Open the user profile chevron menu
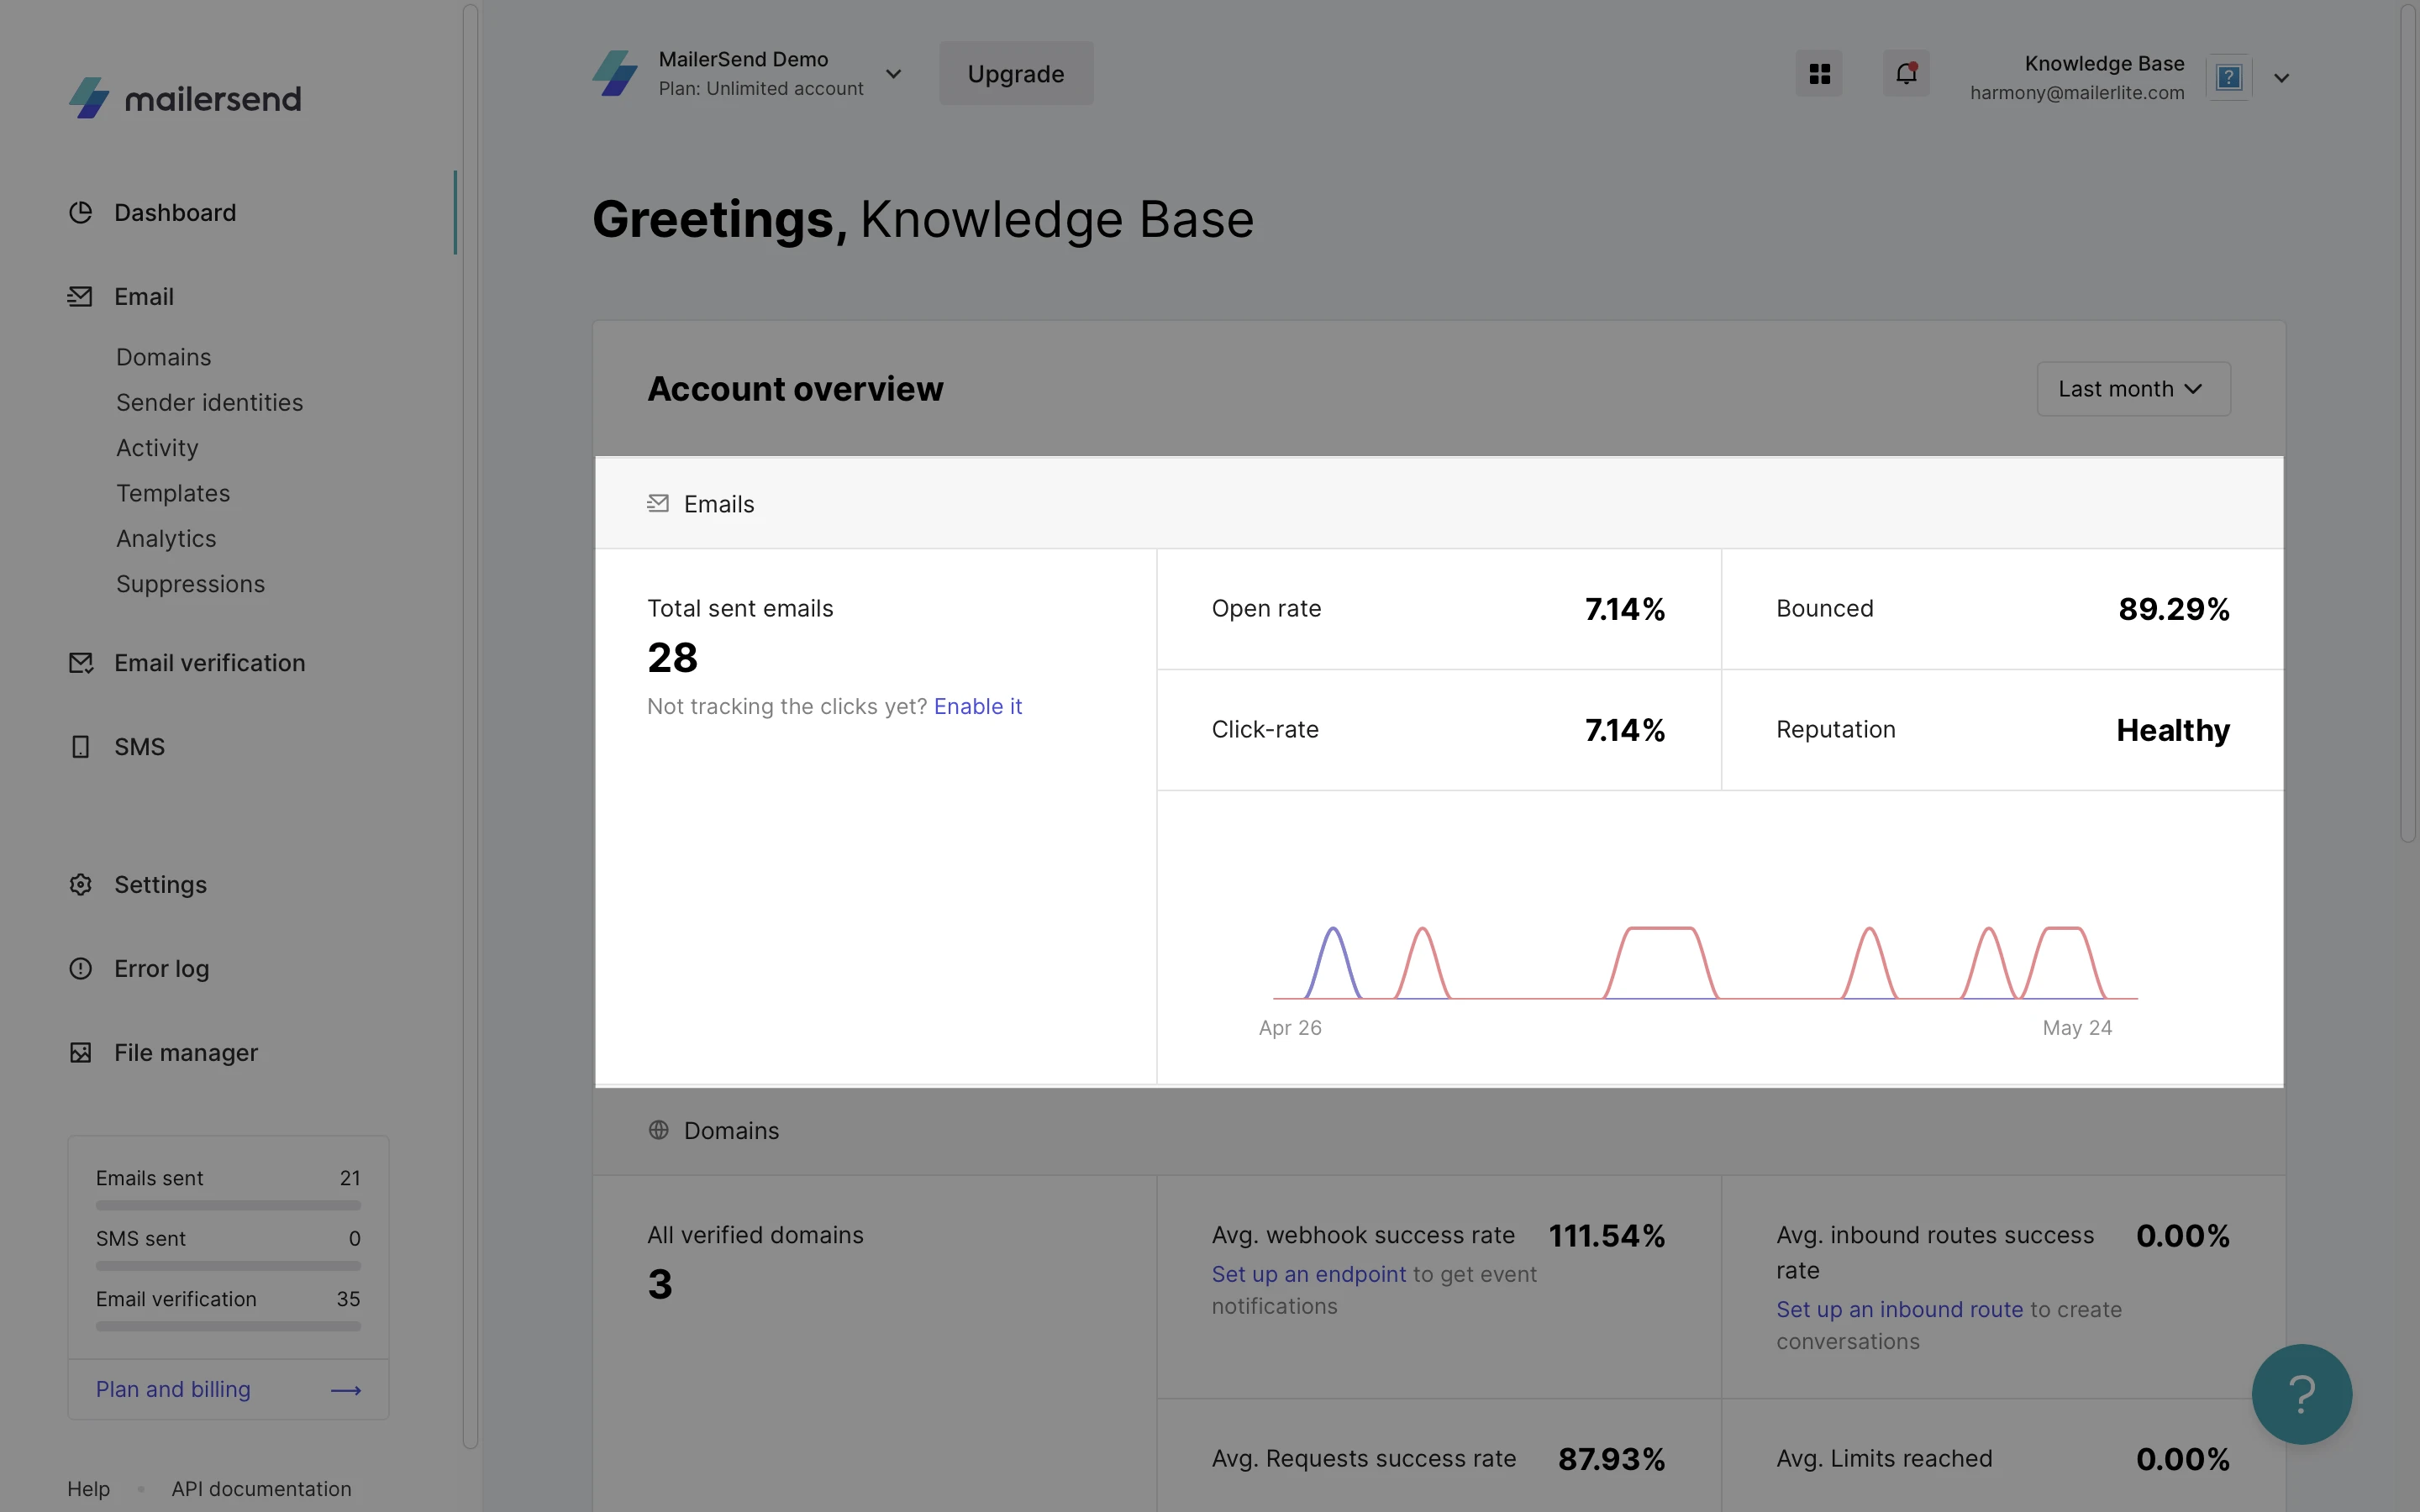The image size is (2420, 1512). 2281,78
